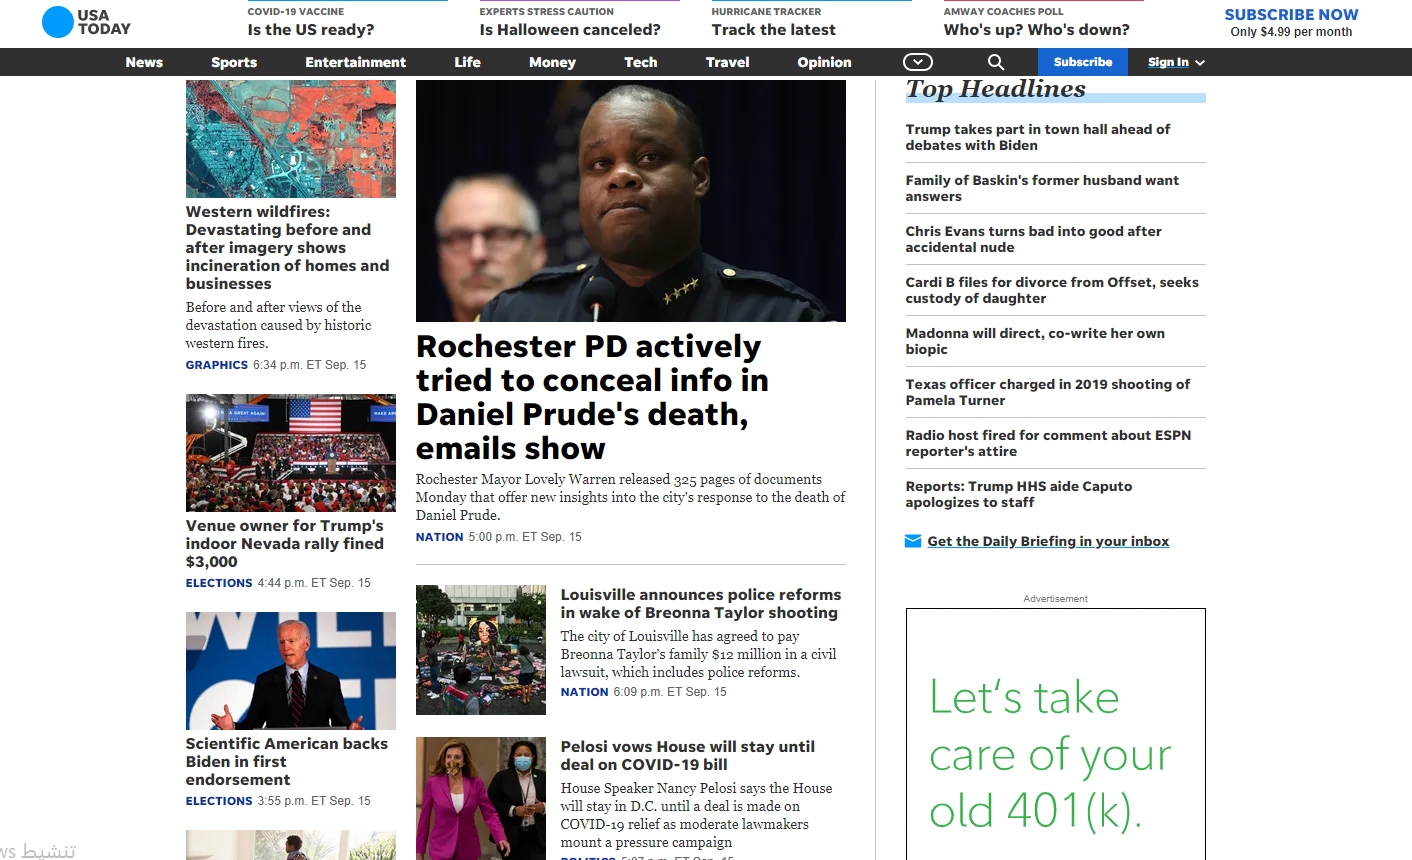Expand the more sections dropdown oval

[x=917, y=62]
